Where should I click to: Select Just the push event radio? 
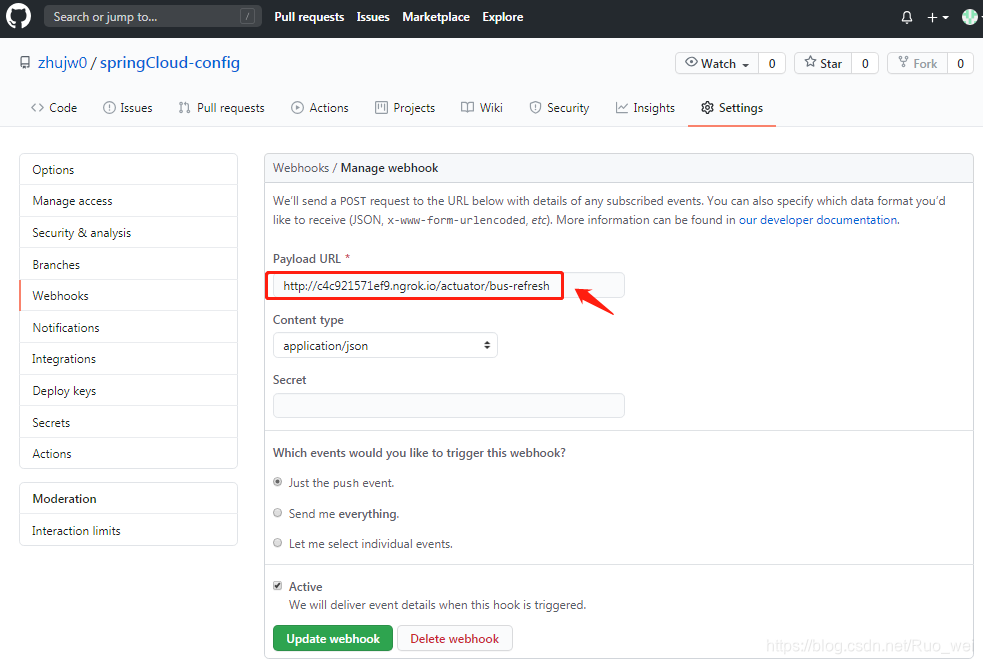[x=278, y=482]
